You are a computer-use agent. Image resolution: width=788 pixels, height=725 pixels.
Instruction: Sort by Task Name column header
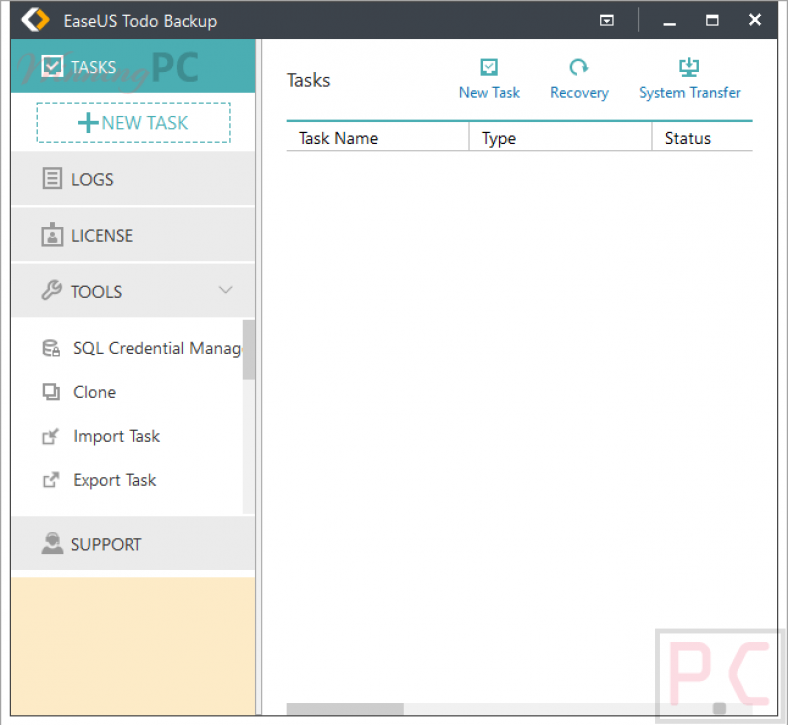[x=377, y=138]
